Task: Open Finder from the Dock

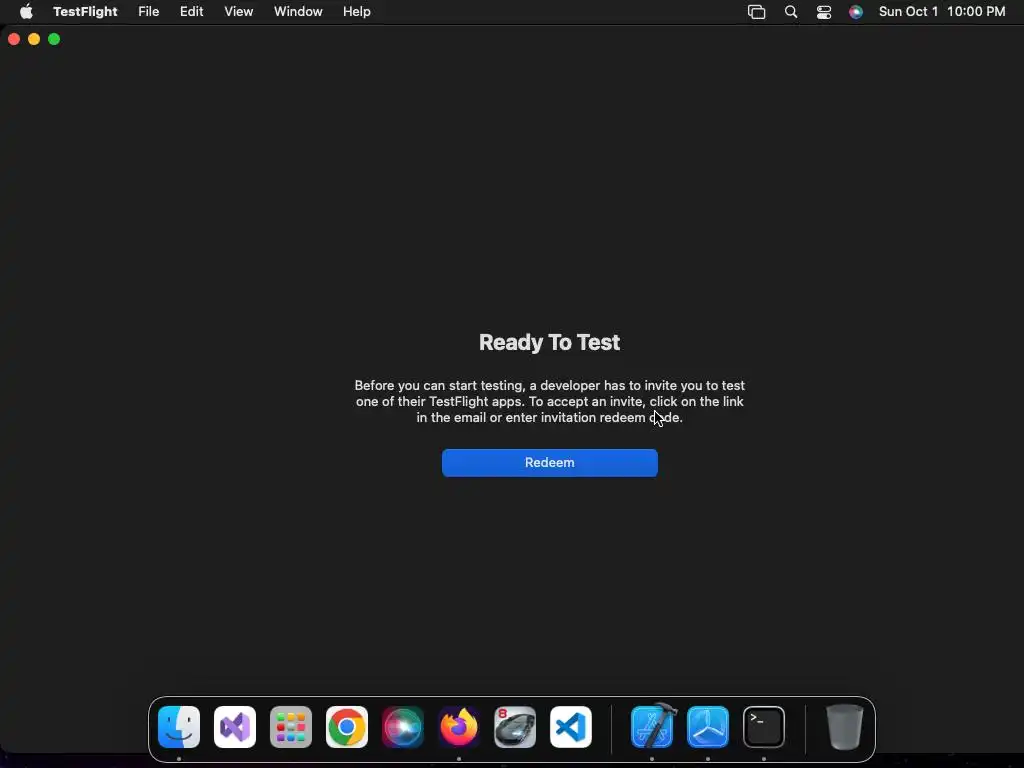Action: tap(179, 727)
